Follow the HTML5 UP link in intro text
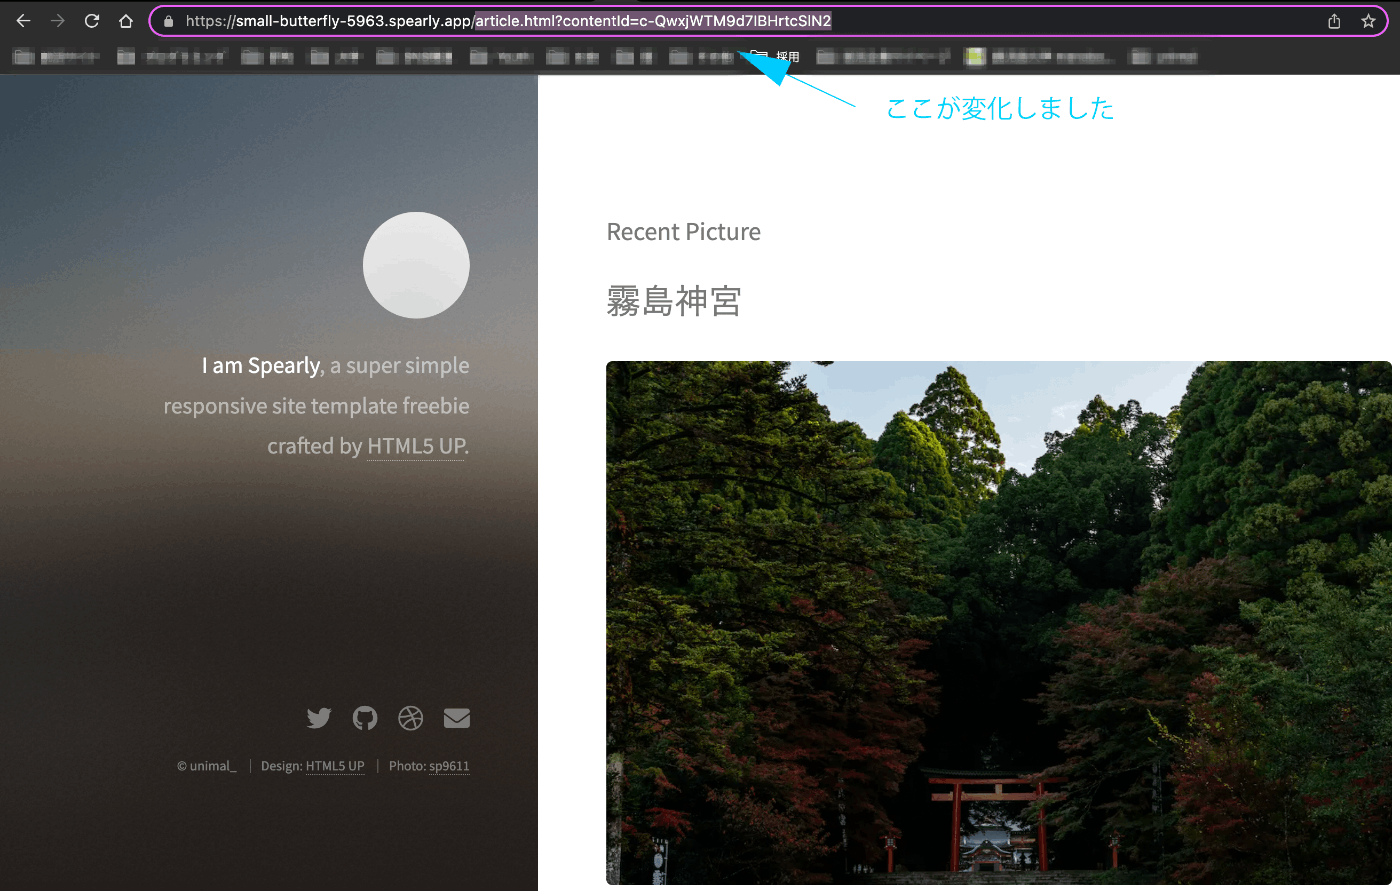The height and width of the screenshot is (891, 1400). tap(416, 446)
